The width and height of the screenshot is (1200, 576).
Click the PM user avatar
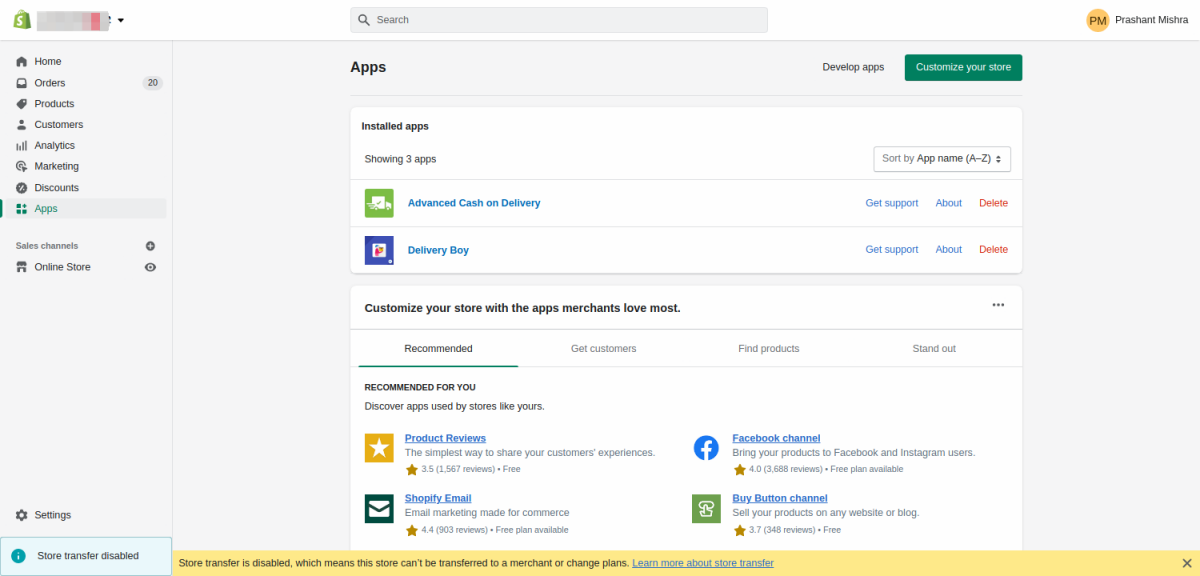(x=1098, y=20)
